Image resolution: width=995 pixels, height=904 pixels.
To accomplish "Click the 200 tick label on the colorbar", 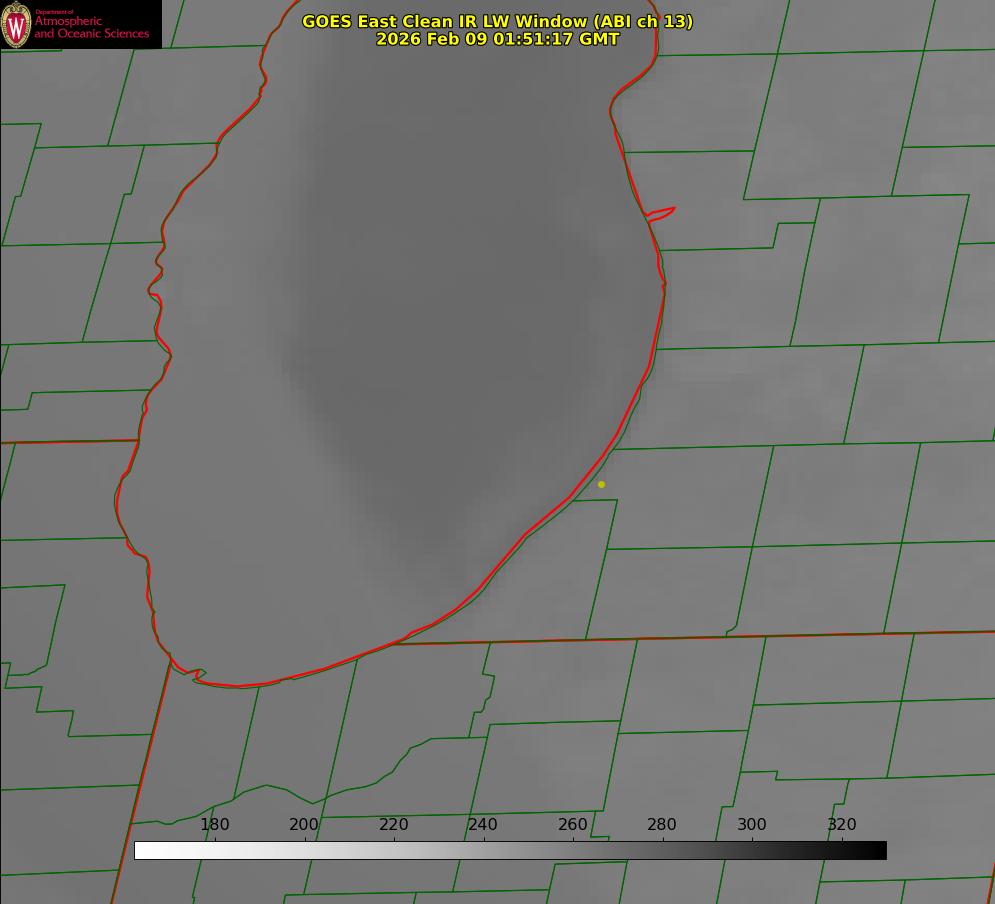I will pos(304,825).
